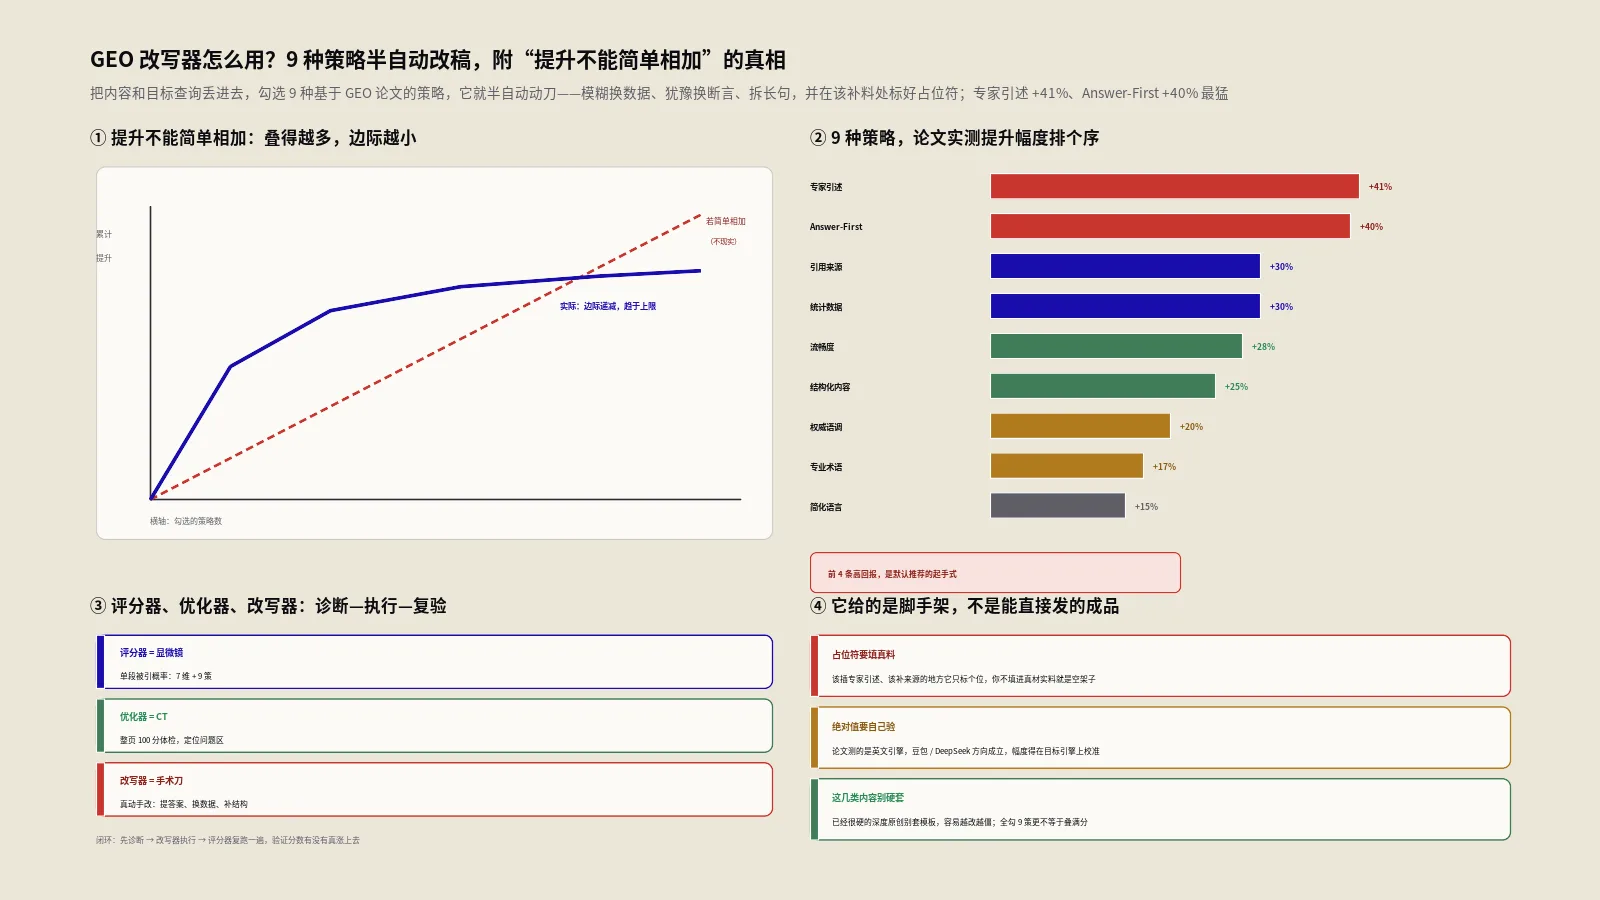The width and height of the screenshot is (1600, 900).
Task: Click the "+25%" value label
Action: (x=1236, y=387)
